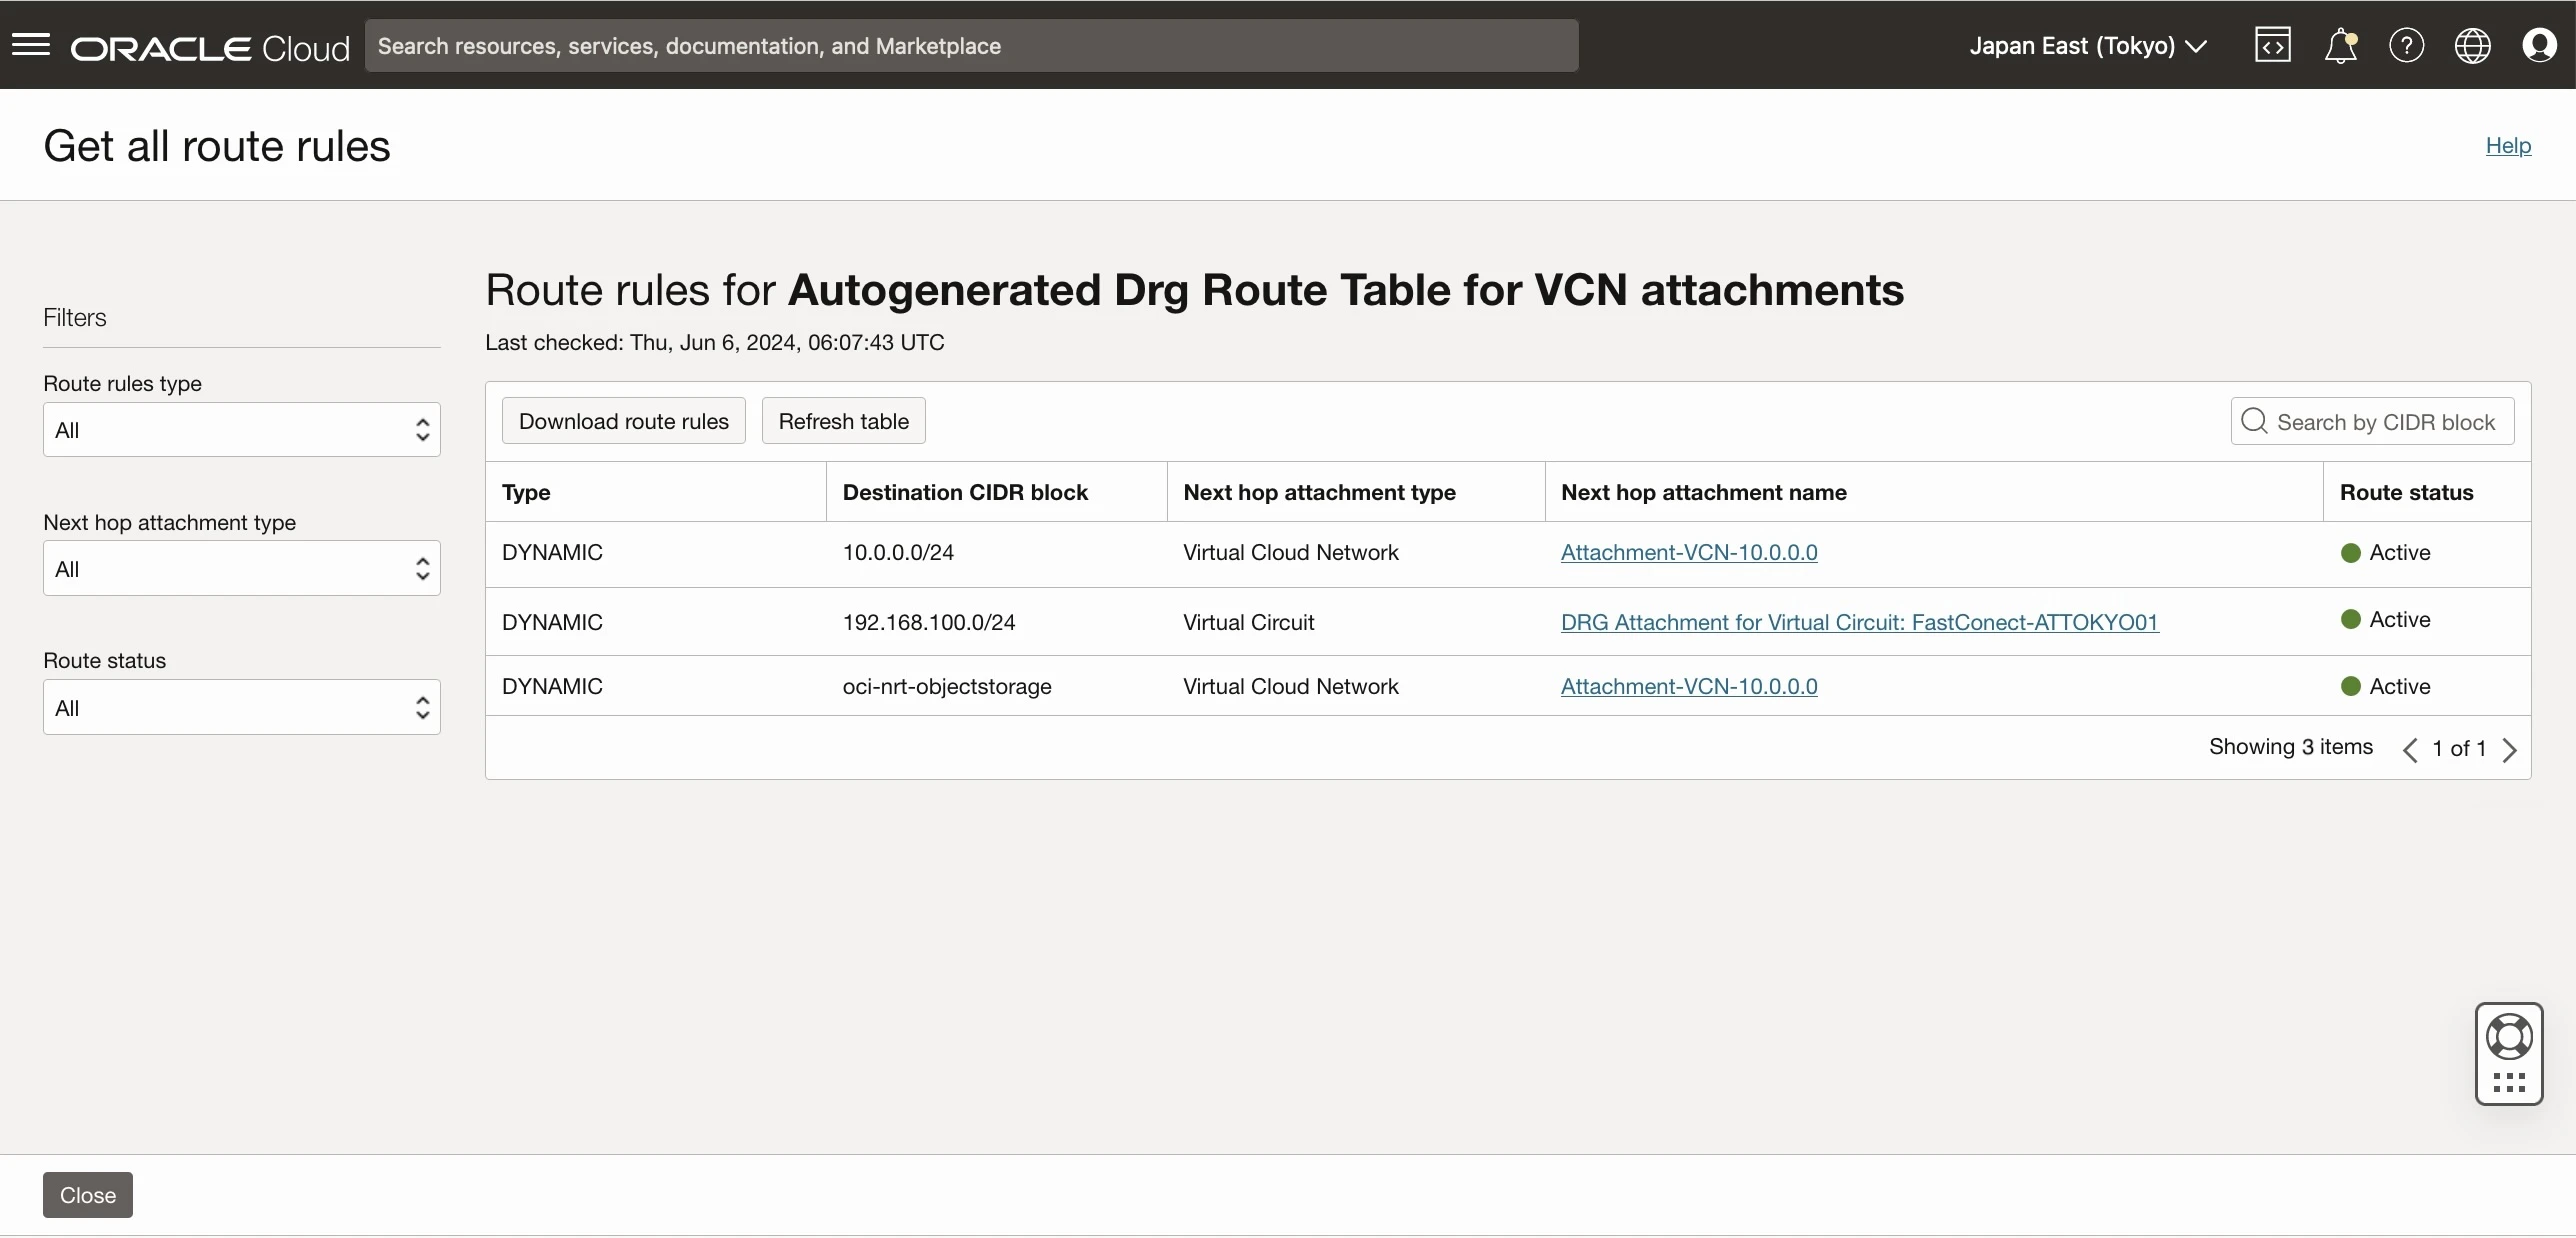The width and height of the screenshot is (2576, 1238).
Task: Expand the Japan East (Tokyo) region selector
Action: pyautogui.click(x=2087, y=46)
